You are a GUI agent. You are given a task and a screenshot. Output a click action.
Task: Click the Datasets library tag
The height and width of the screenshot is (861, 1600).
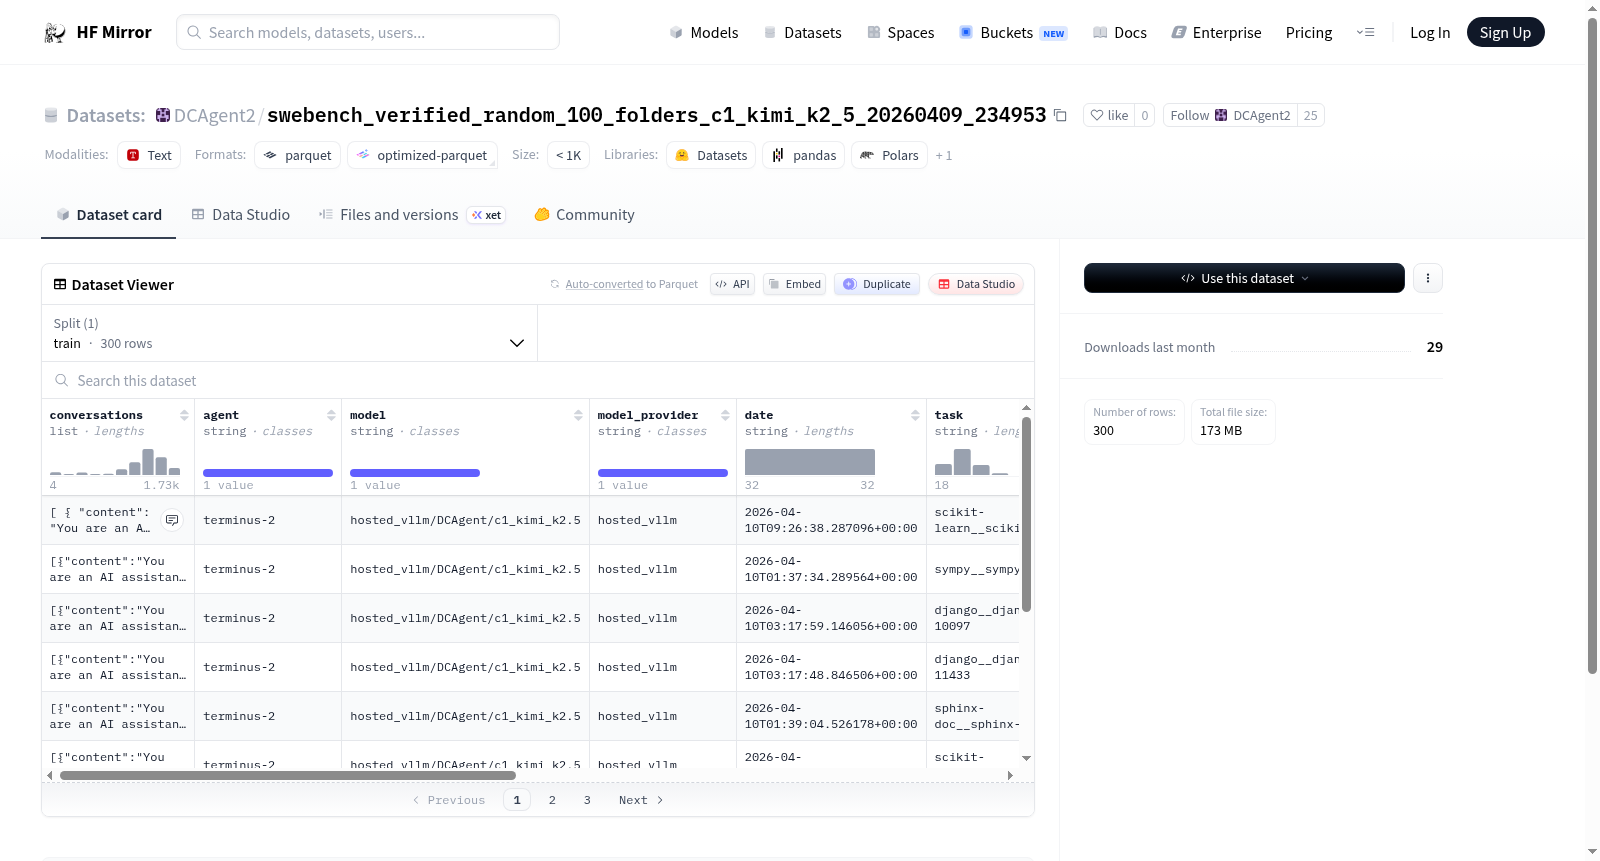[711, 155]
